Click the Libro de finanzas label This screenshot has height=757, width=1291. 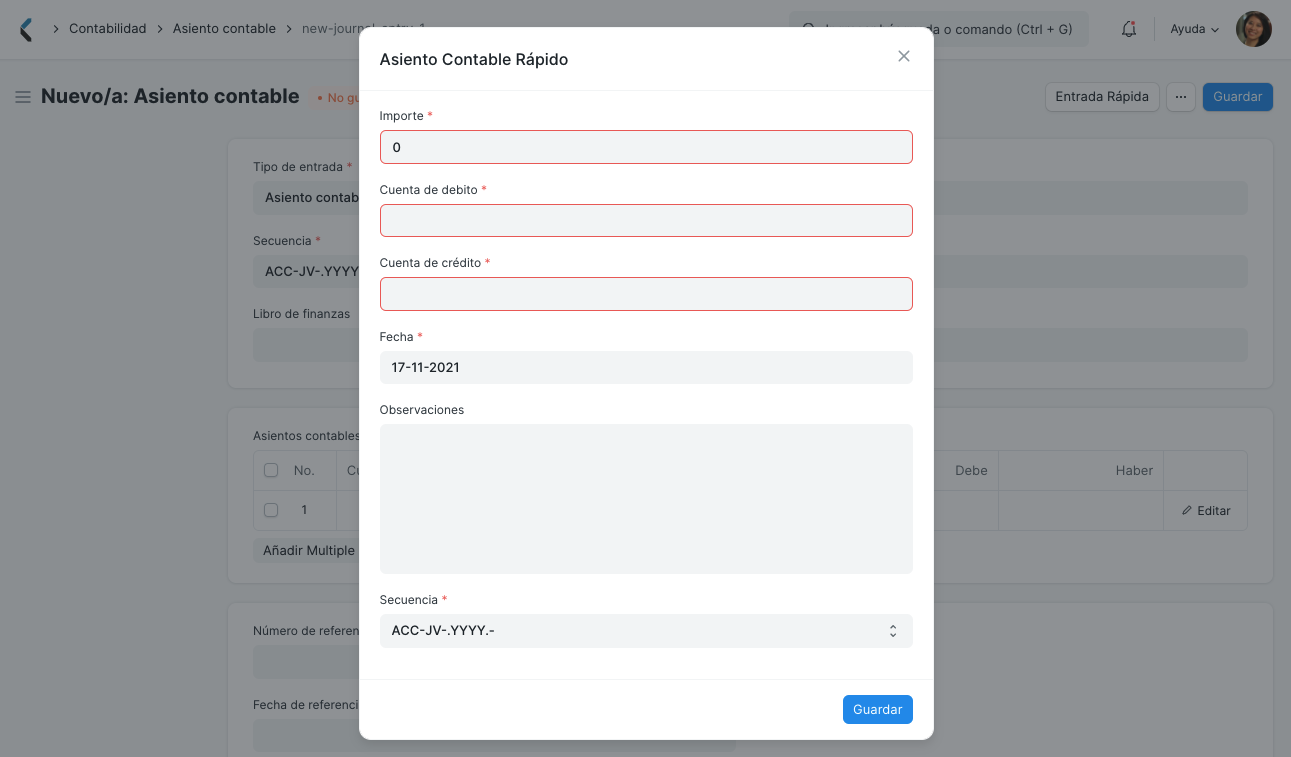[x=301, y=314]
